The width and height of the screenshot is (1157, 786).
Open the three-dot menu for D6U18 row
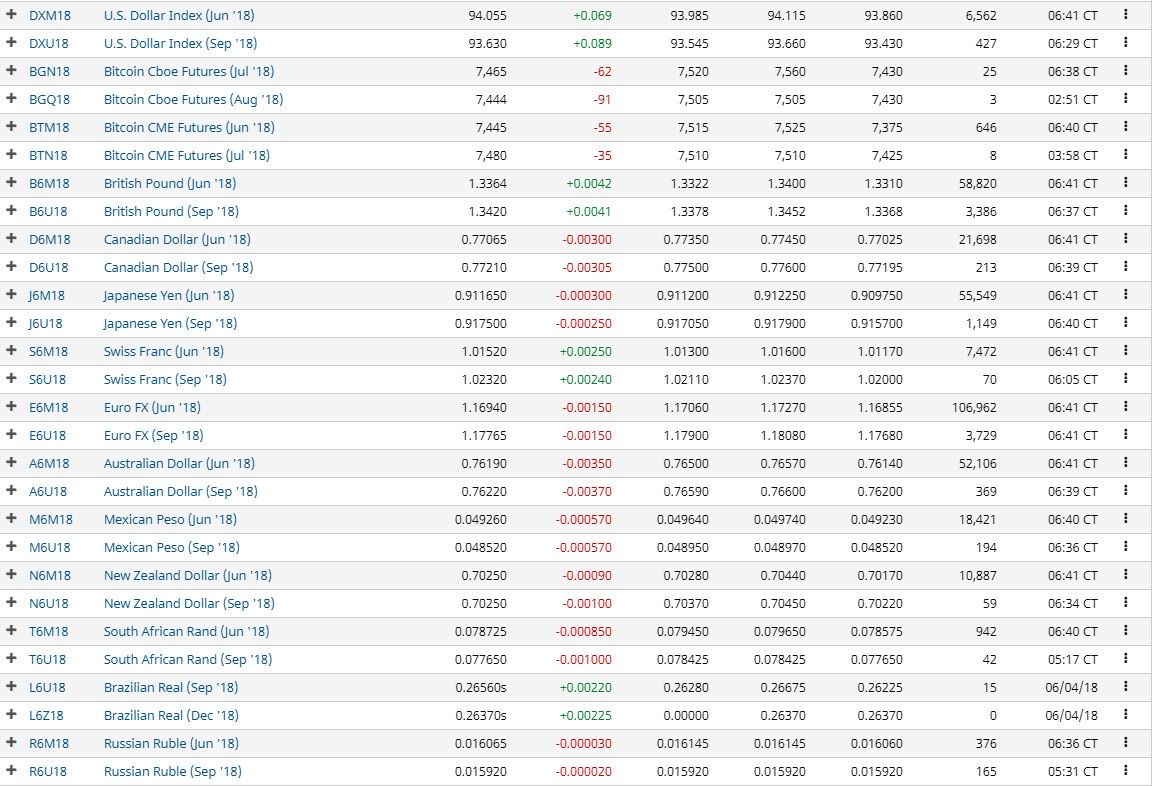pos(1125,266)
